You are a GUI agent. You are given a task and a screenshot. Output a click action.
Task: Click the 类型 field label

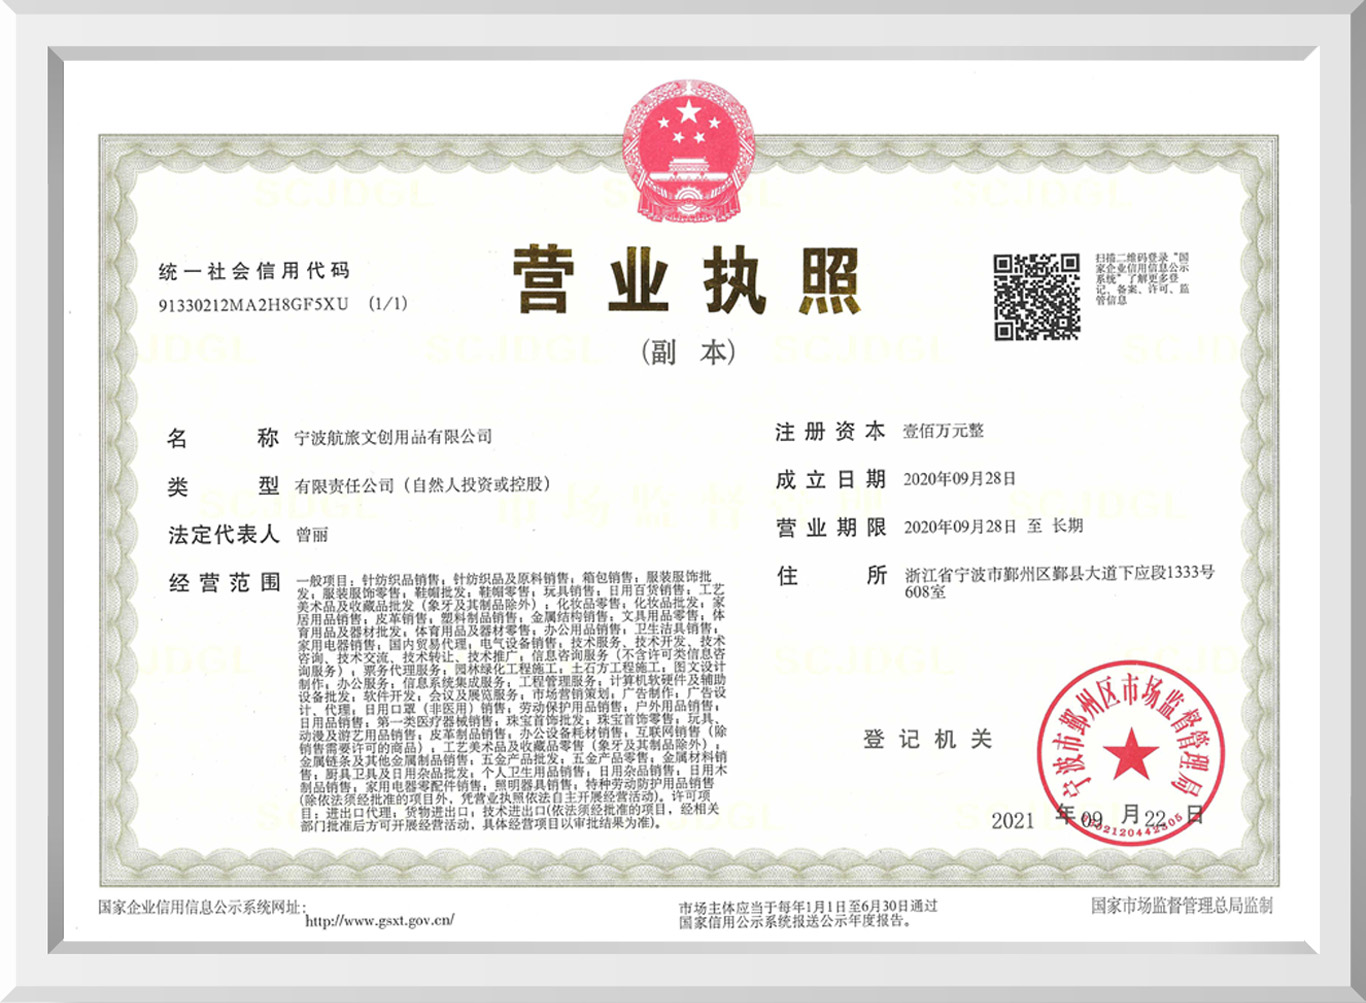223,486
